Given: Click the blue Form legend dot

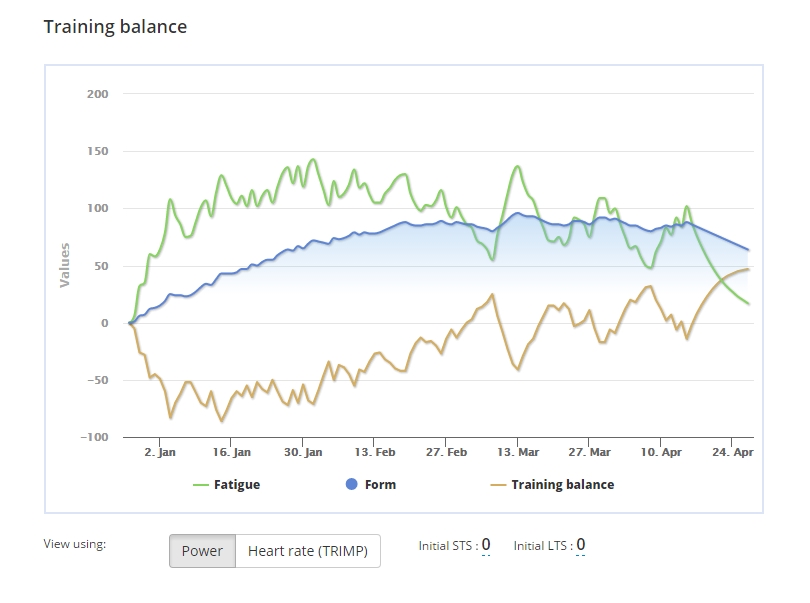Looking at the screenshot, I should pos(351,485).
